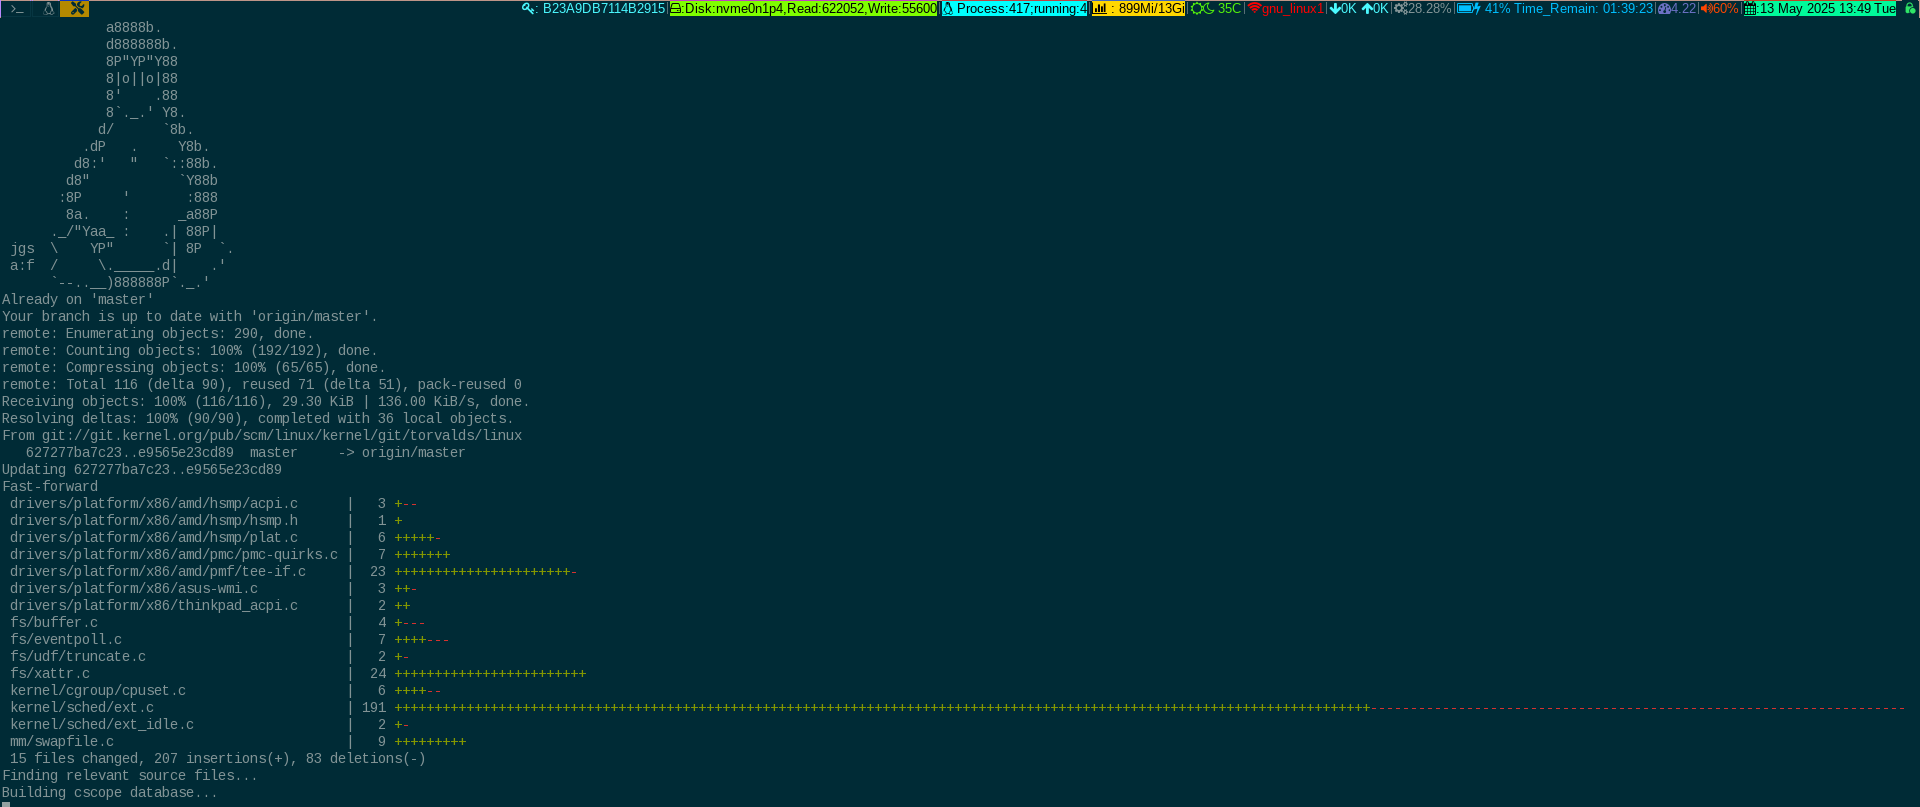Click the key icon beside B23A9DB7114B2915
1920x807 pixels.
[x=529, y=8]
